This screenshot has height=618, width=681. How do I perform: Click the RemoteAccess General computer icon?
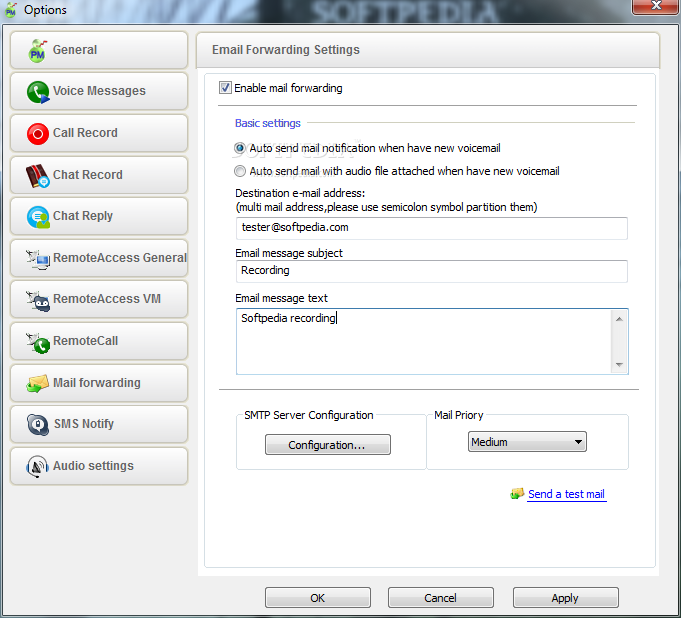click(38, 259)
